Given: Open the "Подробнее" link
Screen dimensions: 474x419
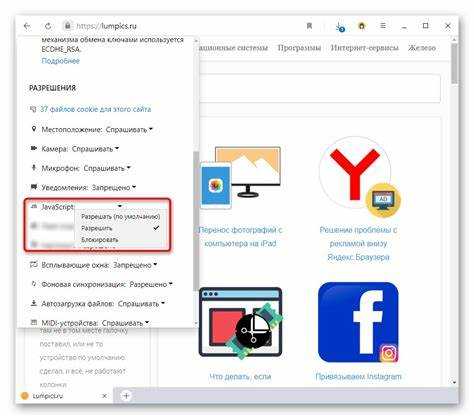Looking at the screenshot, I should [61, 61].
